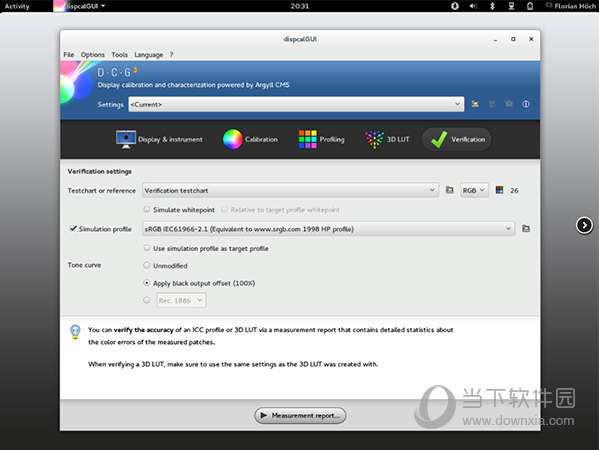Browse for a testchart file with folder icon
599x450 pixels.
click(x=450, y=190)
